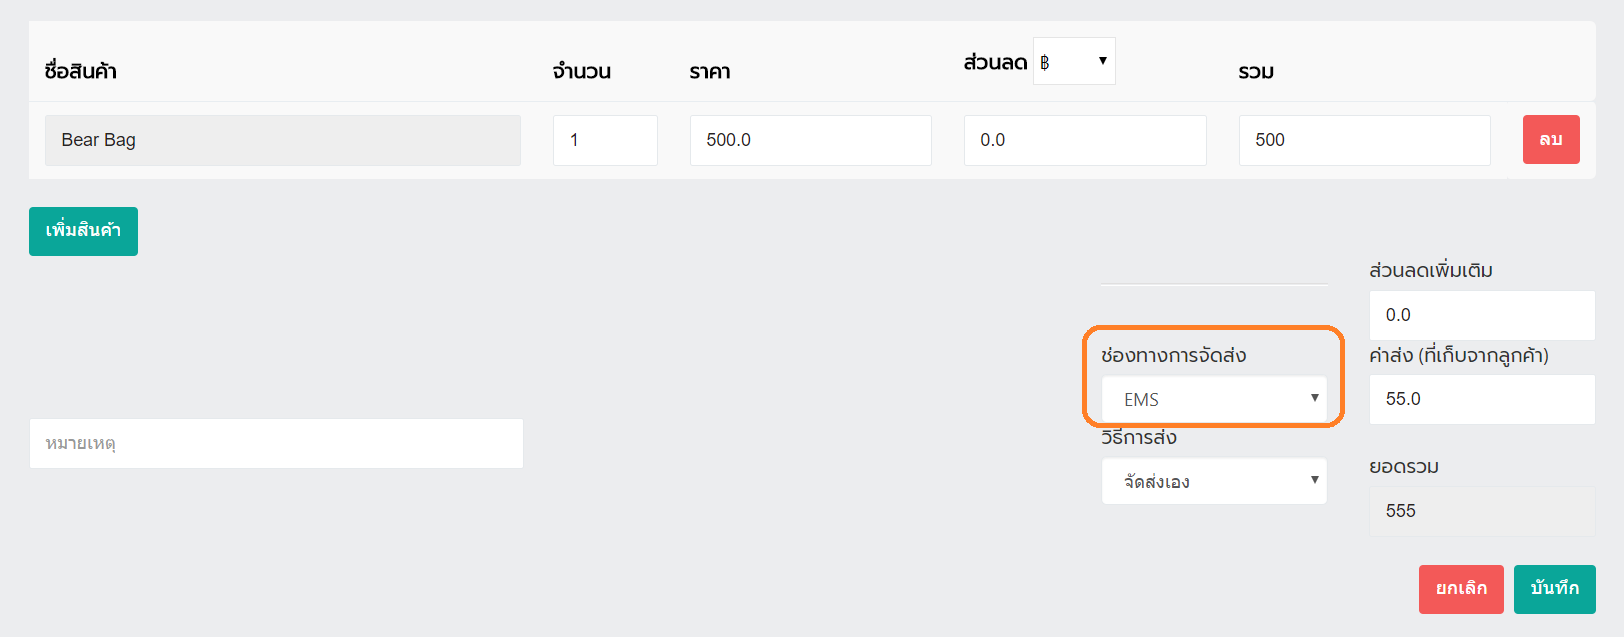The width and height of the screenshot is (1624, 637).
Task: Select the row discount field showing 0.0
Action: 1085,140
